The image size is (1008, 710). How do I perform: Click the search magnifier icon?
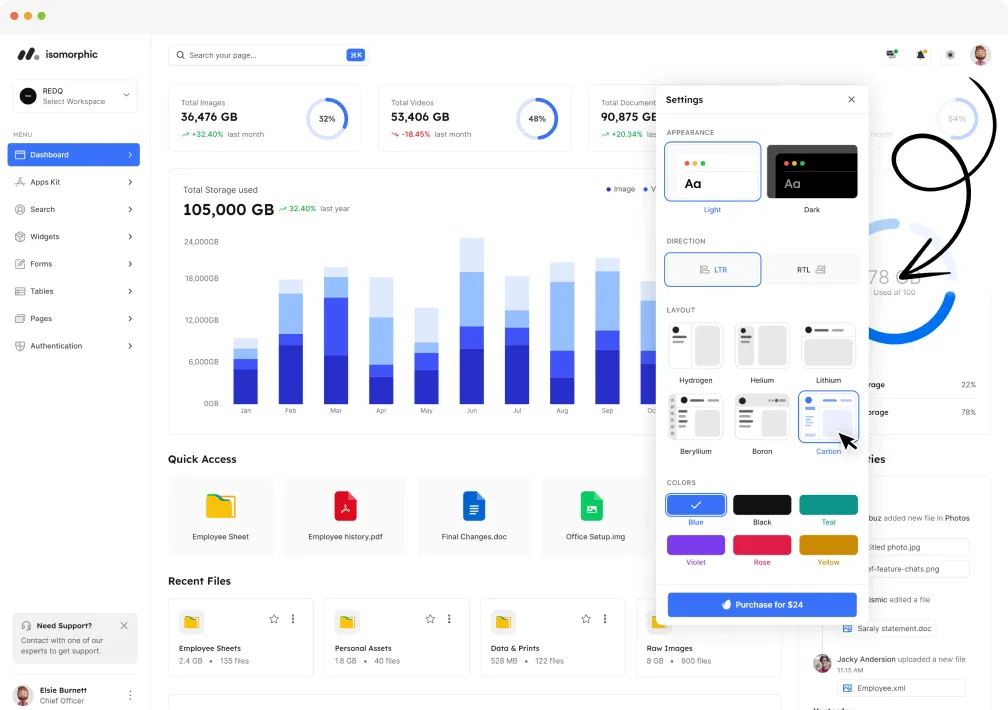pyautogui.click(x=181, y=55)
